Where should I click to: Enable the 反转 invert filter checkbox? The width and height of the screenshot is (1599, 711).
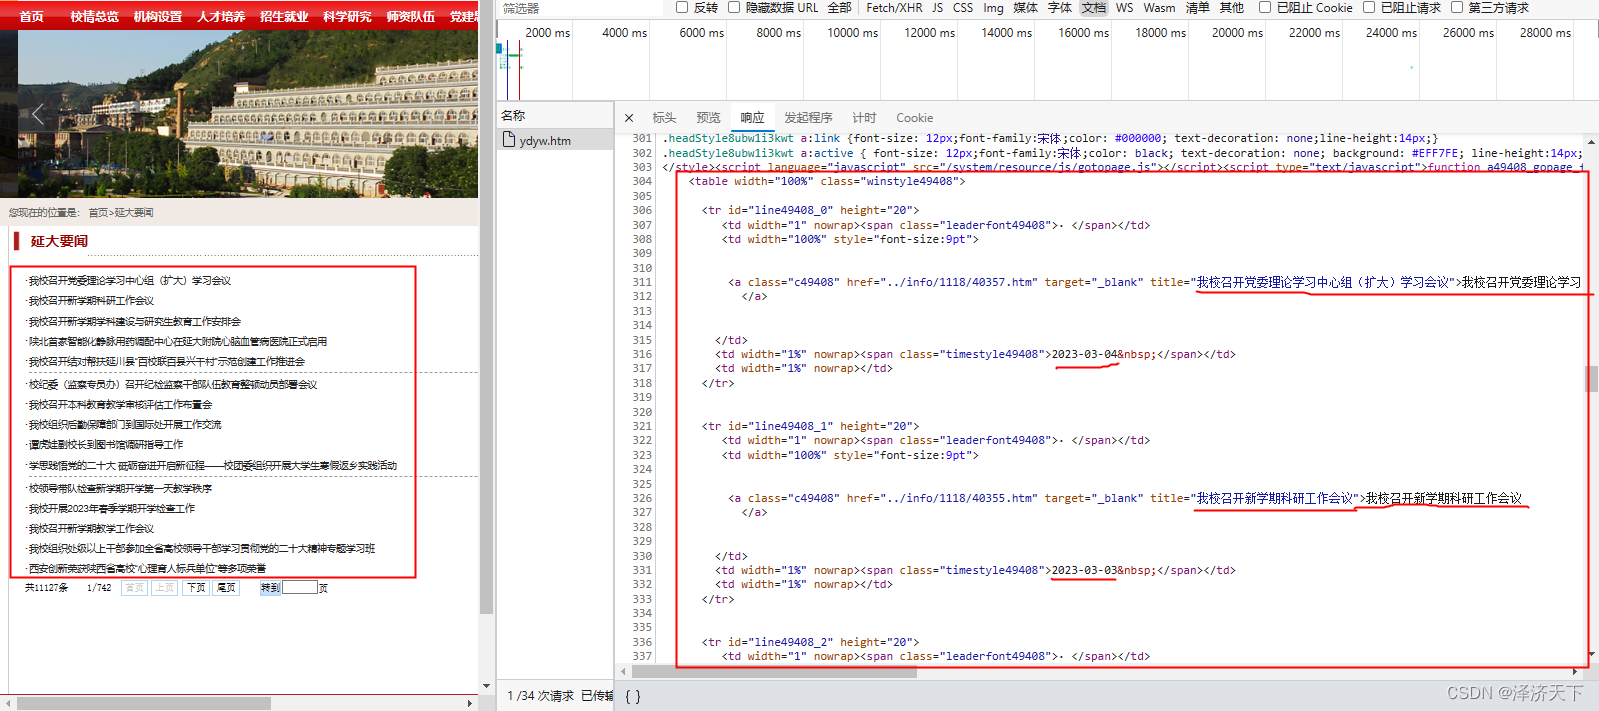tap(682, 7)
